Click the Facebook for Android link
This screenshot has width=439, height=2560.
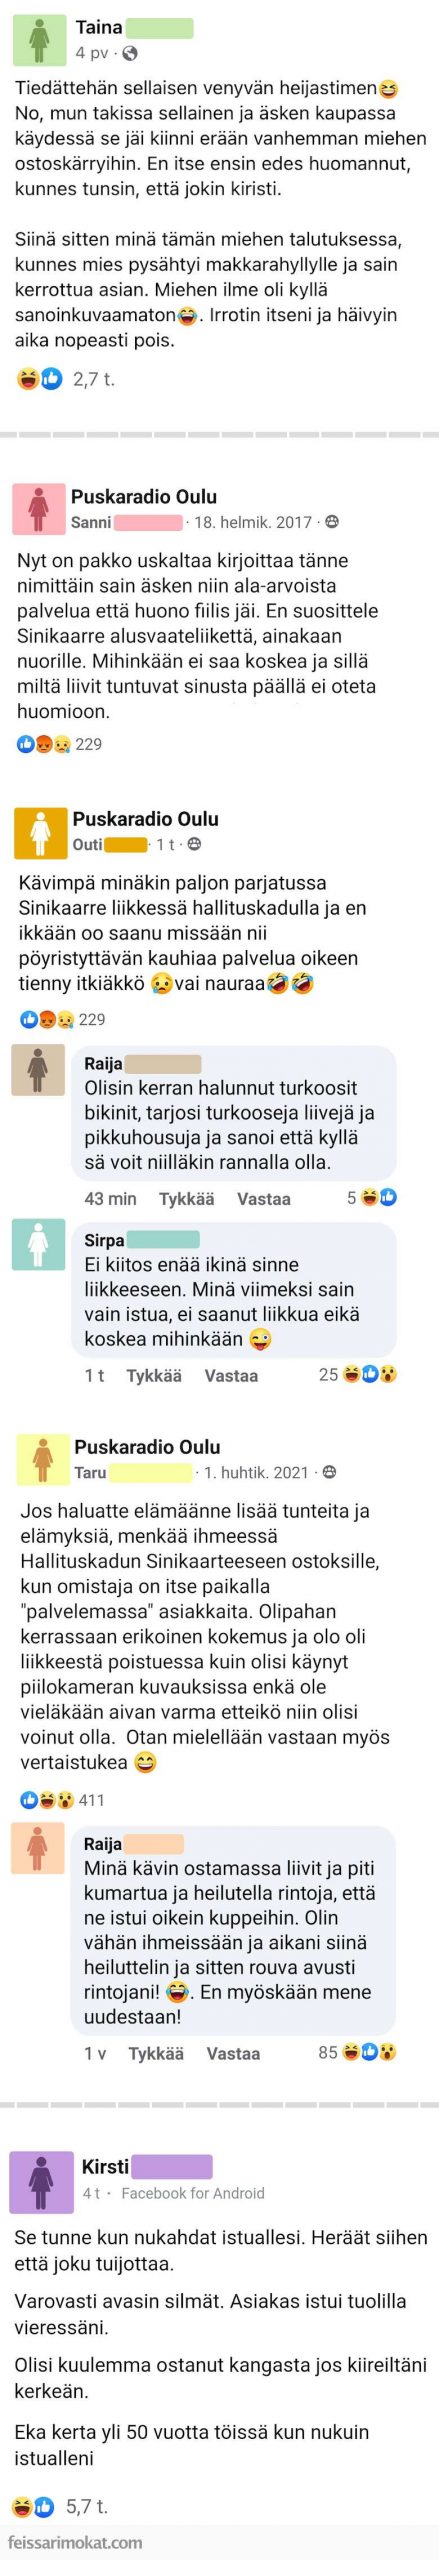tap(193, 2193)
